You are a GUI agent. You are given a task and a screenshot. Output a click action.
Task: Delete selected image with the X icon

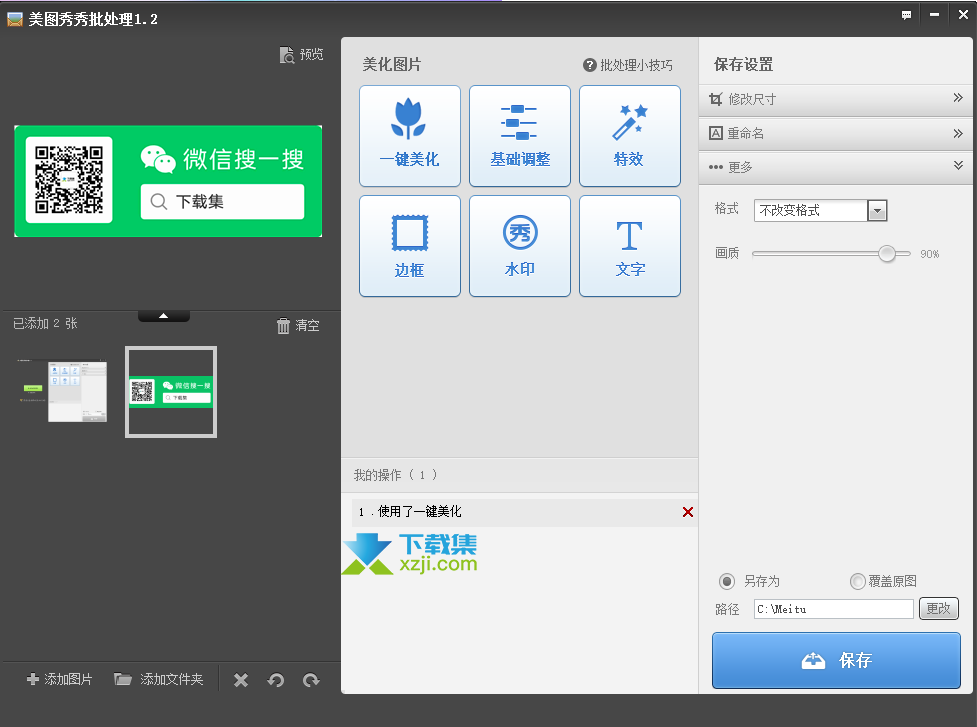click(241, 680)
